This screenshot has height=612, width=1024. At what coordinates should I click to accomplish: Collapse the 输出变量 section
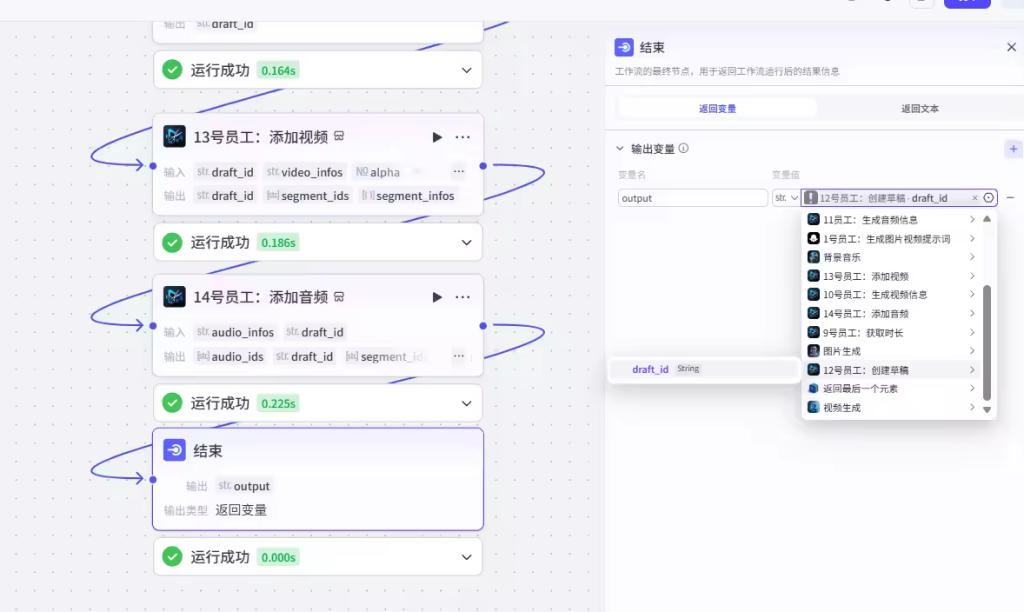point(620,149)
